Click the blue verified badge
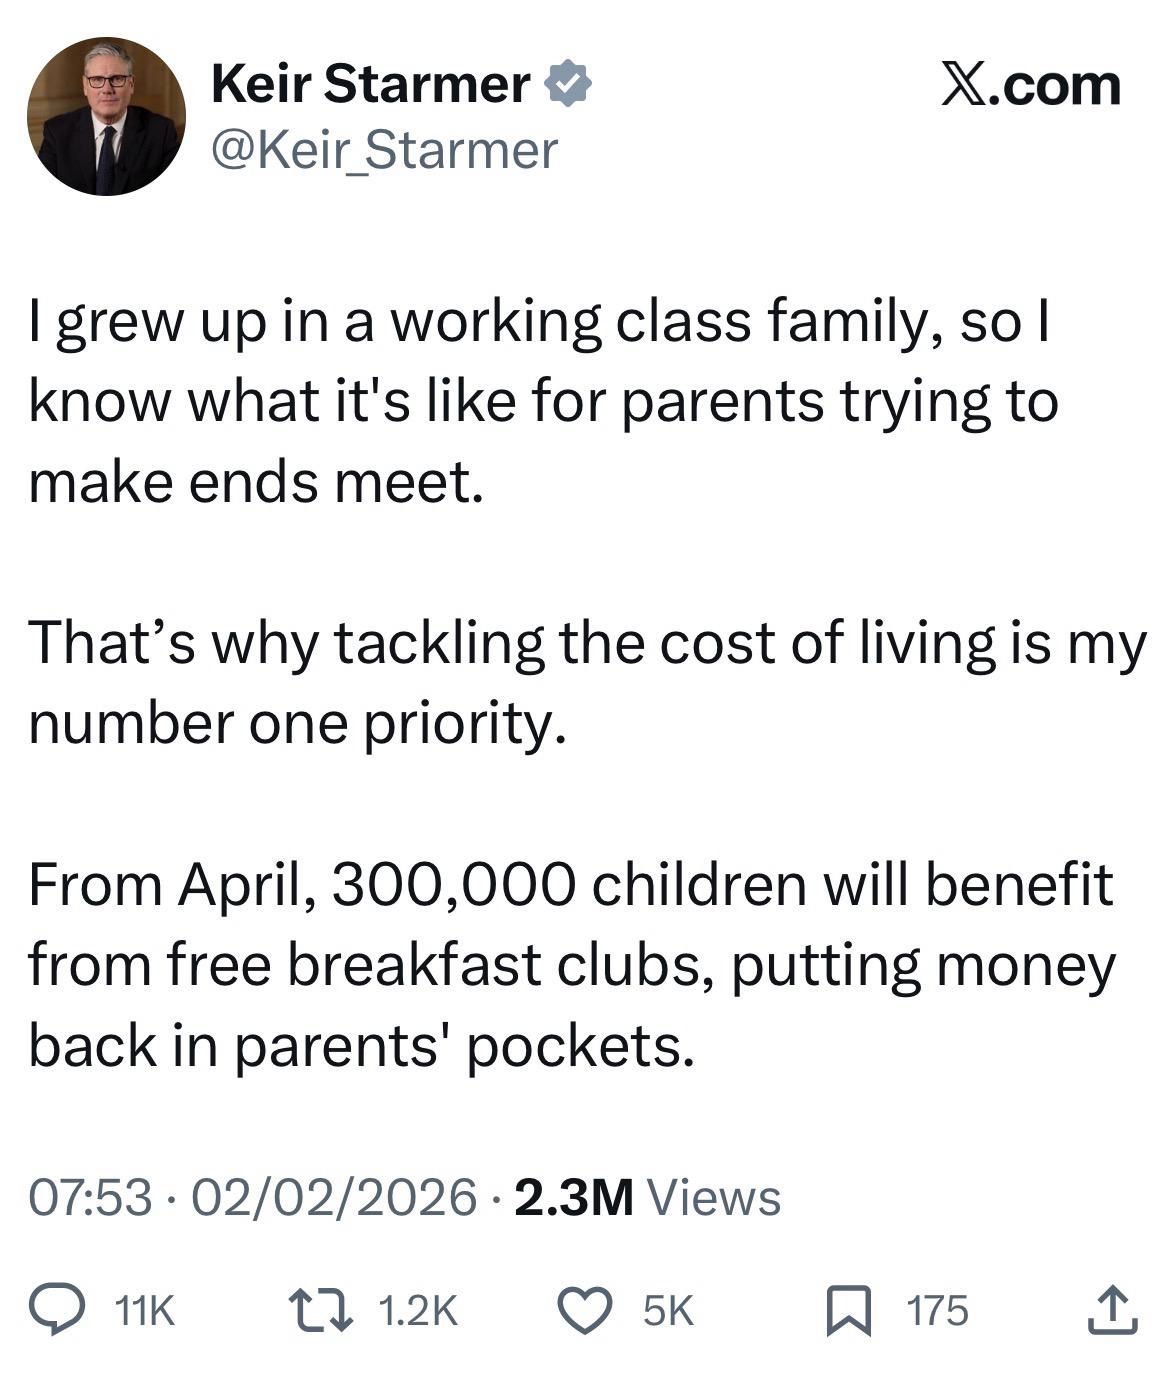Screen dimensions: 1159x1394 tap(567, 83)
